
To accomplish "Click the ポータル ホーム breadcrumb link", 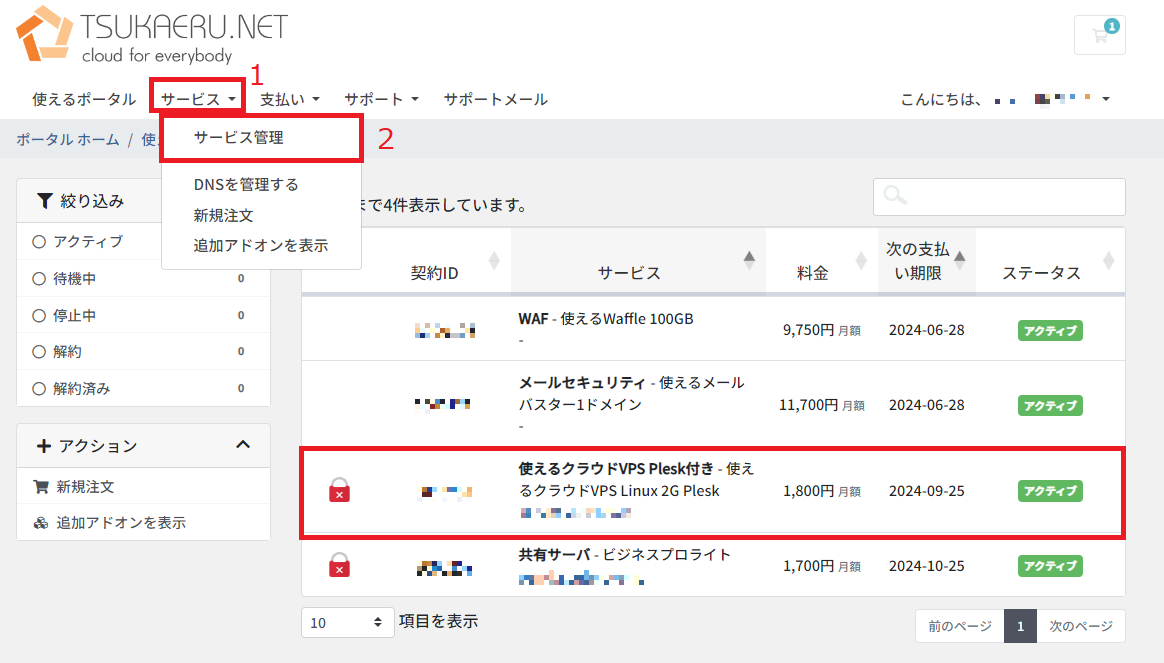I will [x=68, y=139].
